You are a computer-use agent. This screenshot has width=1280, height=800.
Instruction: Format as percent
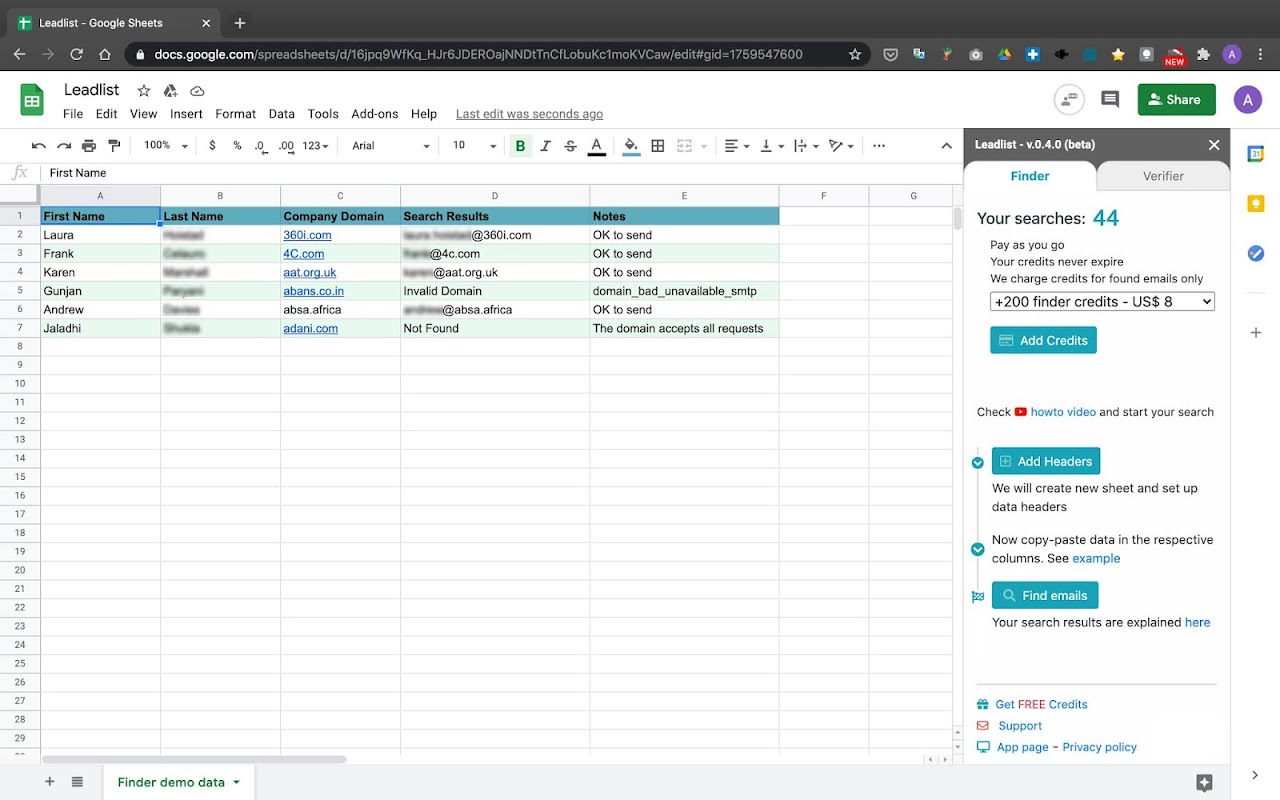(237, 146)
